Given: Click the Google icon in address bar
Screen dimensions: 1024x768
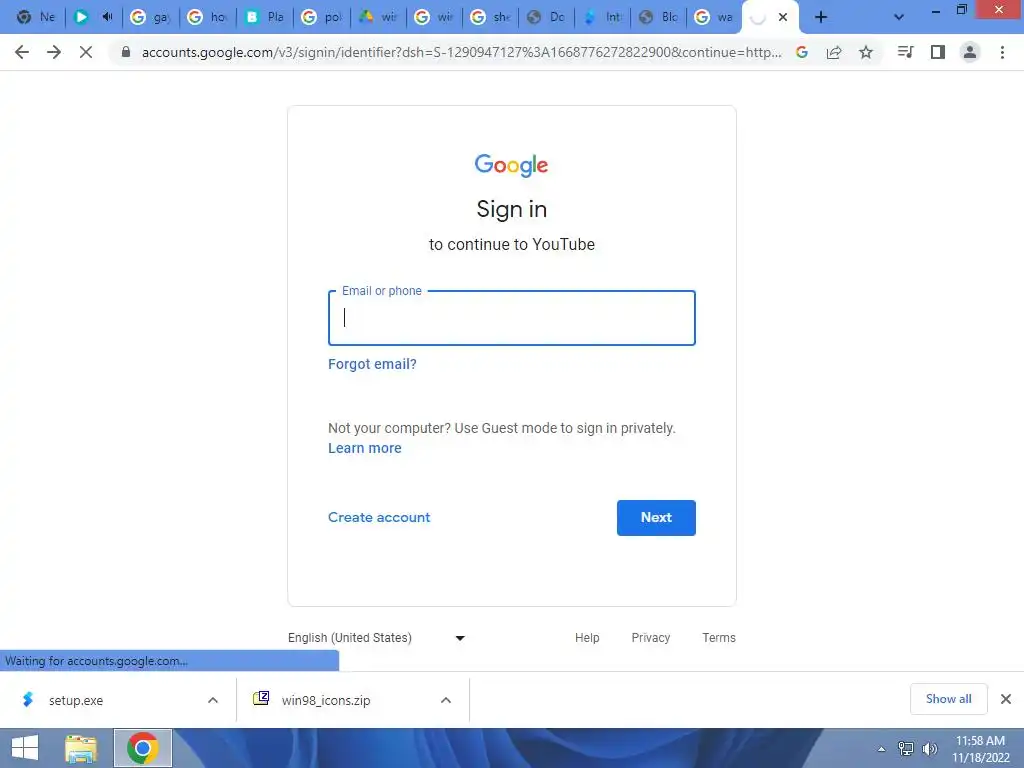Looking at the screenshot, I should [801, 52].
